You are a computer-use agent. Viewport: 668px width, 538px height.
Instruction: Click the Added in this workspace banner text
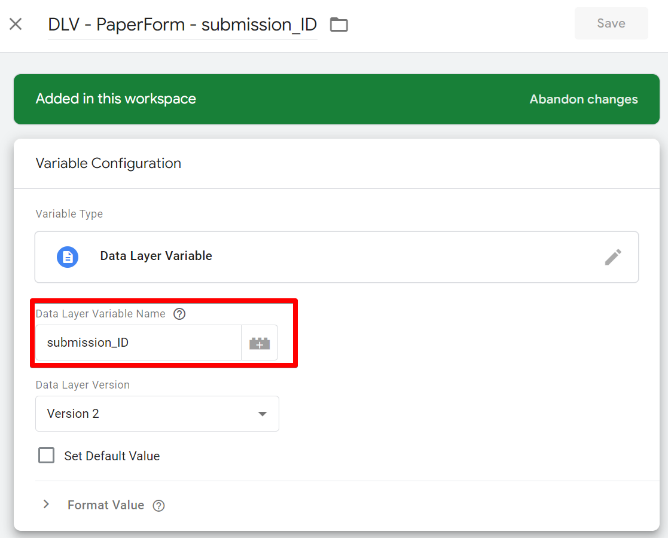116,99
